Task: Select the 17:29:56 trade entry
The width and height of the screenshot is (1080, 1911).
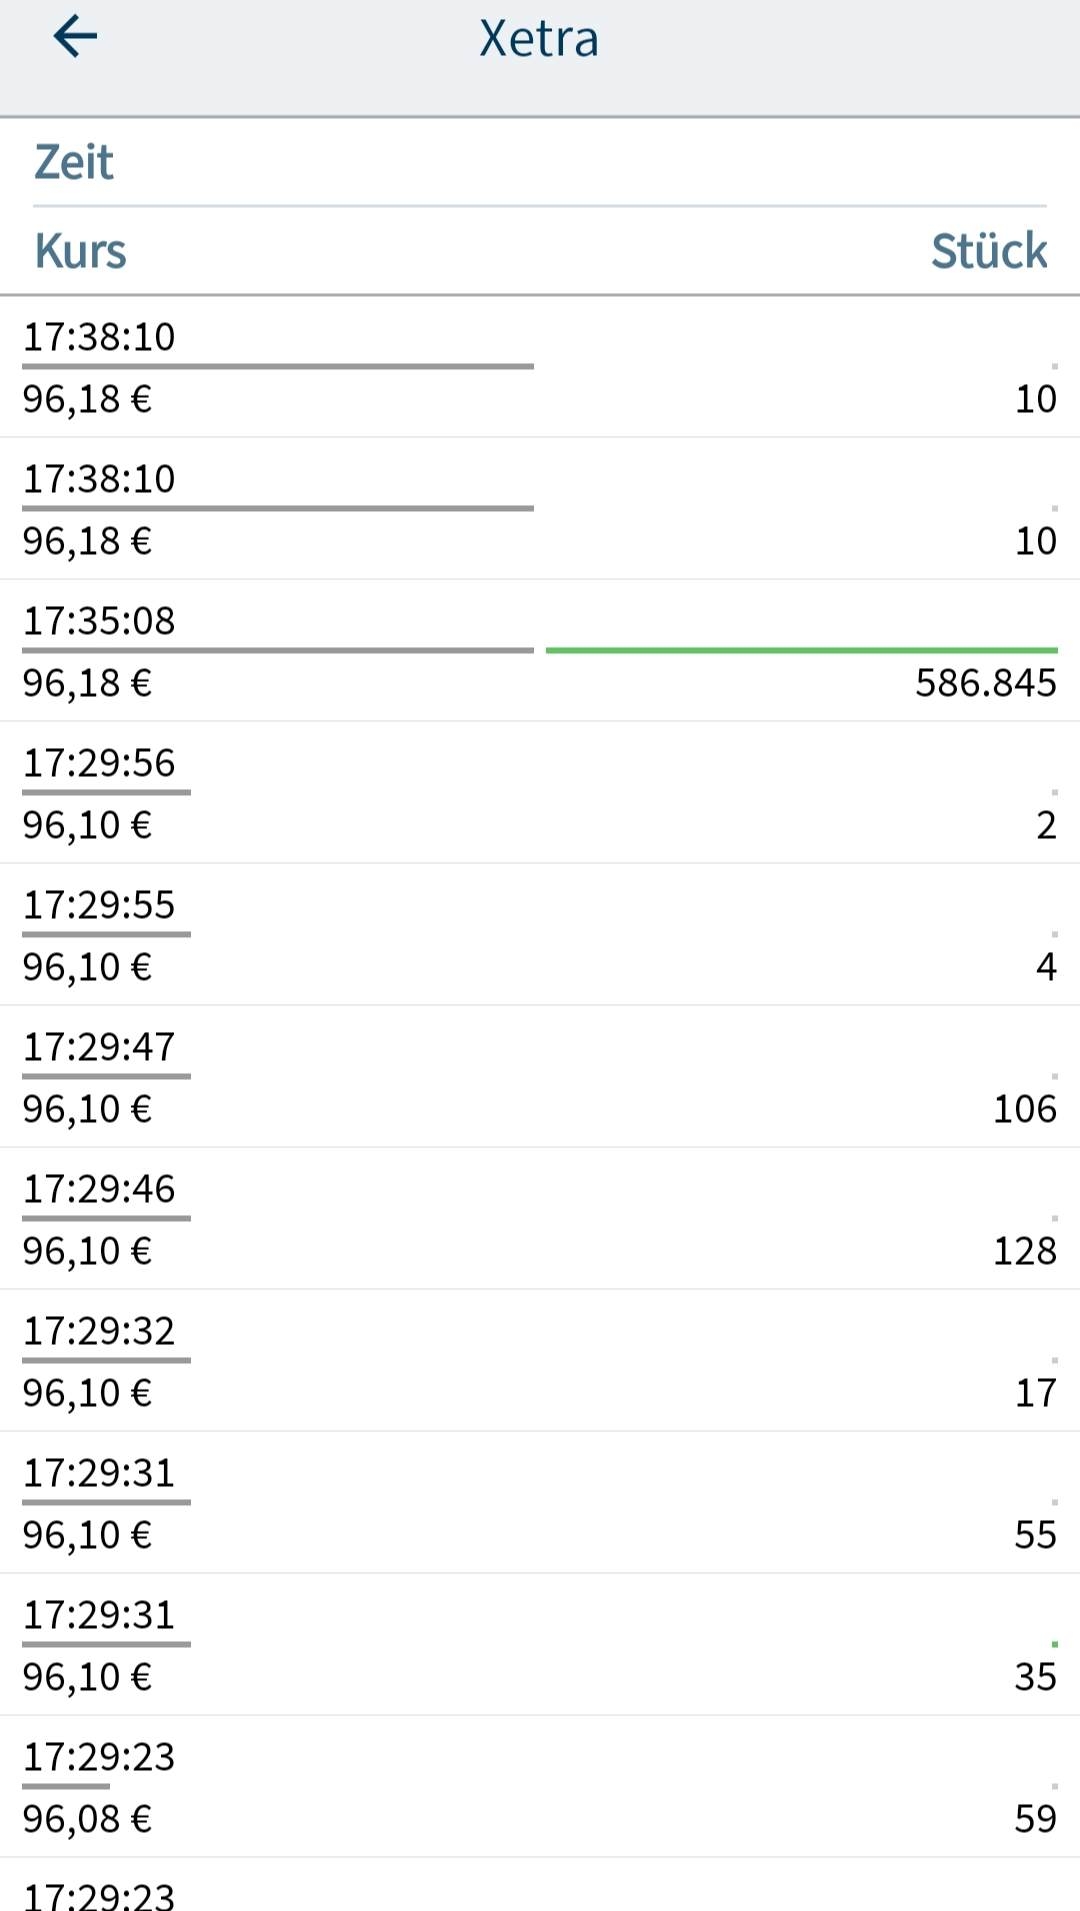Action: click(x=540, y=793)
